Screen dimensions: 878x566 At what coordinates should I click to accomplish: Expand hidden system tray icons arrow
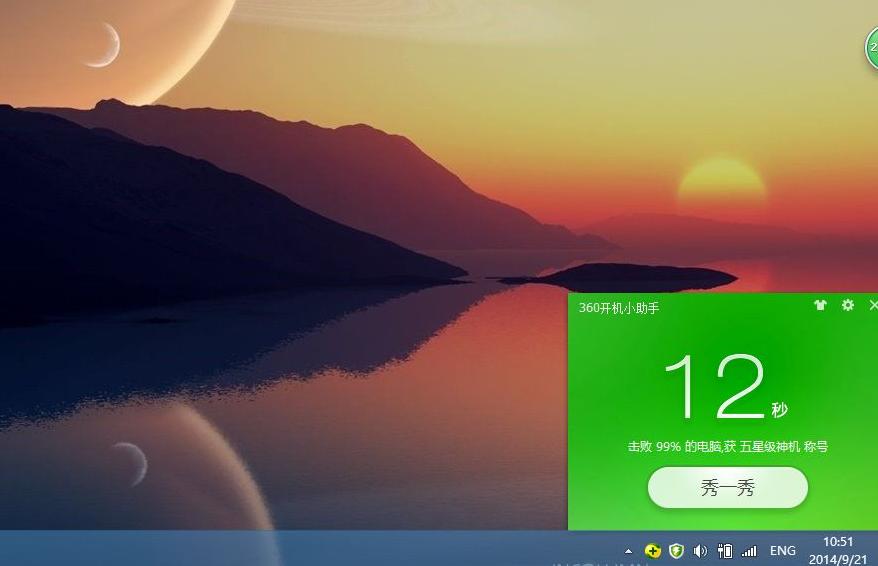[x=628, y=551]
